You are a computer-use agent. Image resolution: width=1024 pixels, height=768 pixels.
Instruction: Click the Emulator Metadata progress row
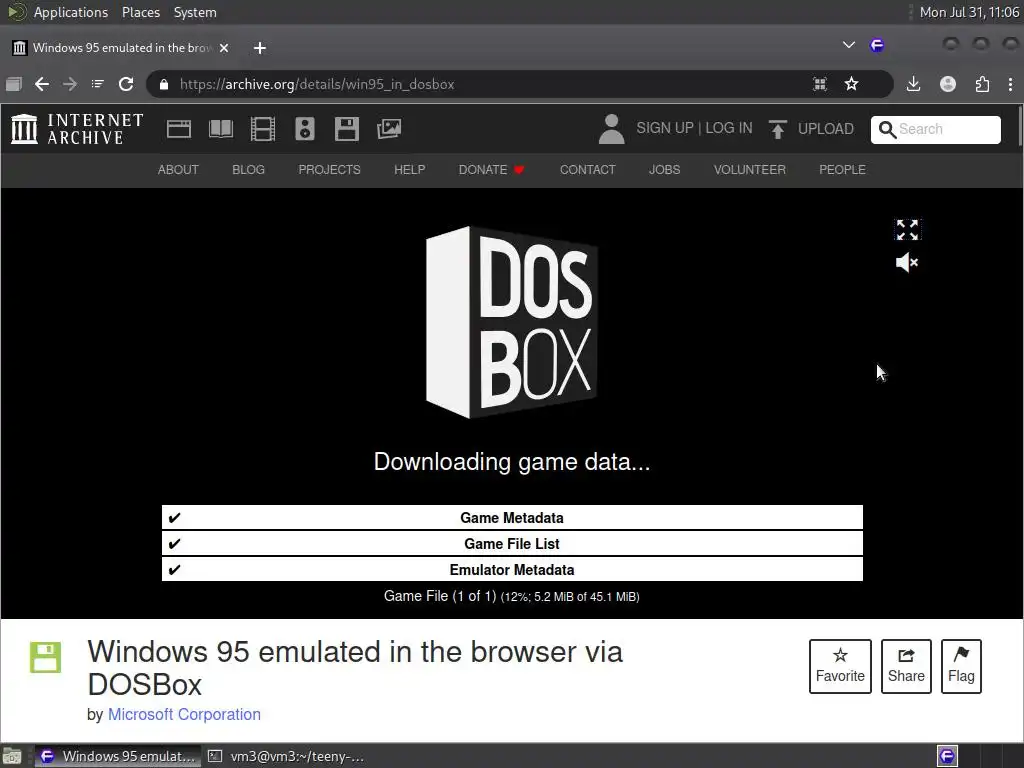pyautogui.click(x=512, y=569)
